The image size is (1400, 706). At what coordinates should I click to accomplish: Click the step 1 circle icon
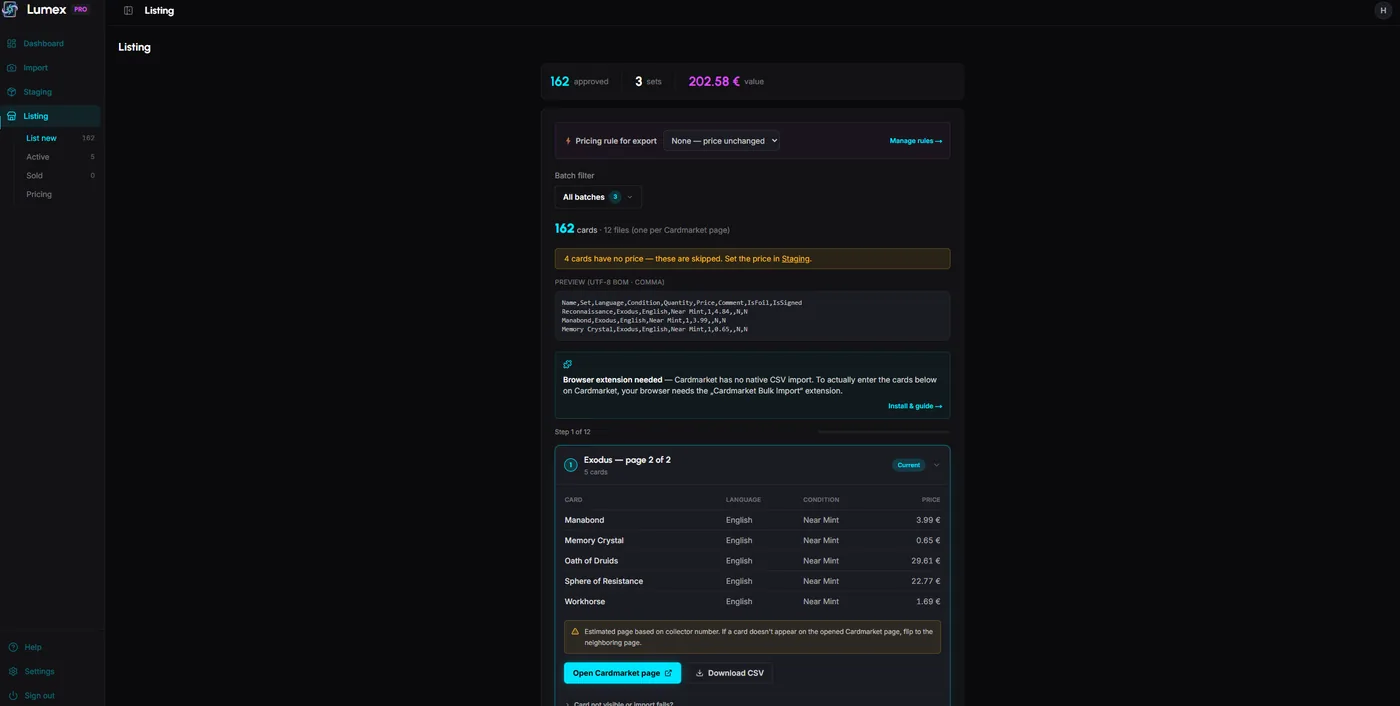coord(570,465)
